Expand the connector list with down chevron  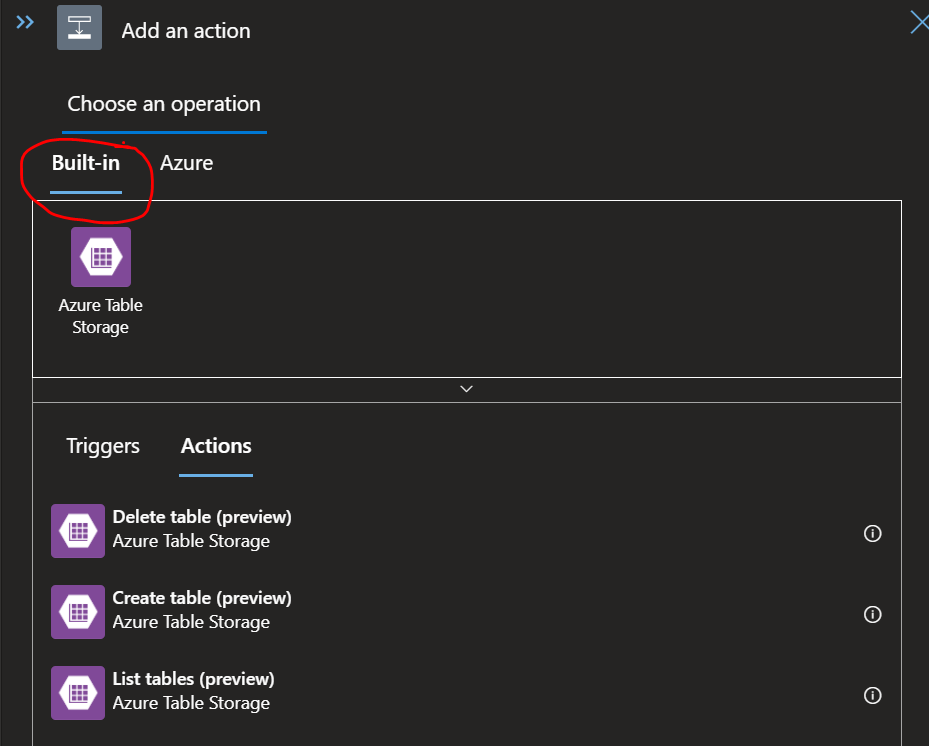coord(465,388)
